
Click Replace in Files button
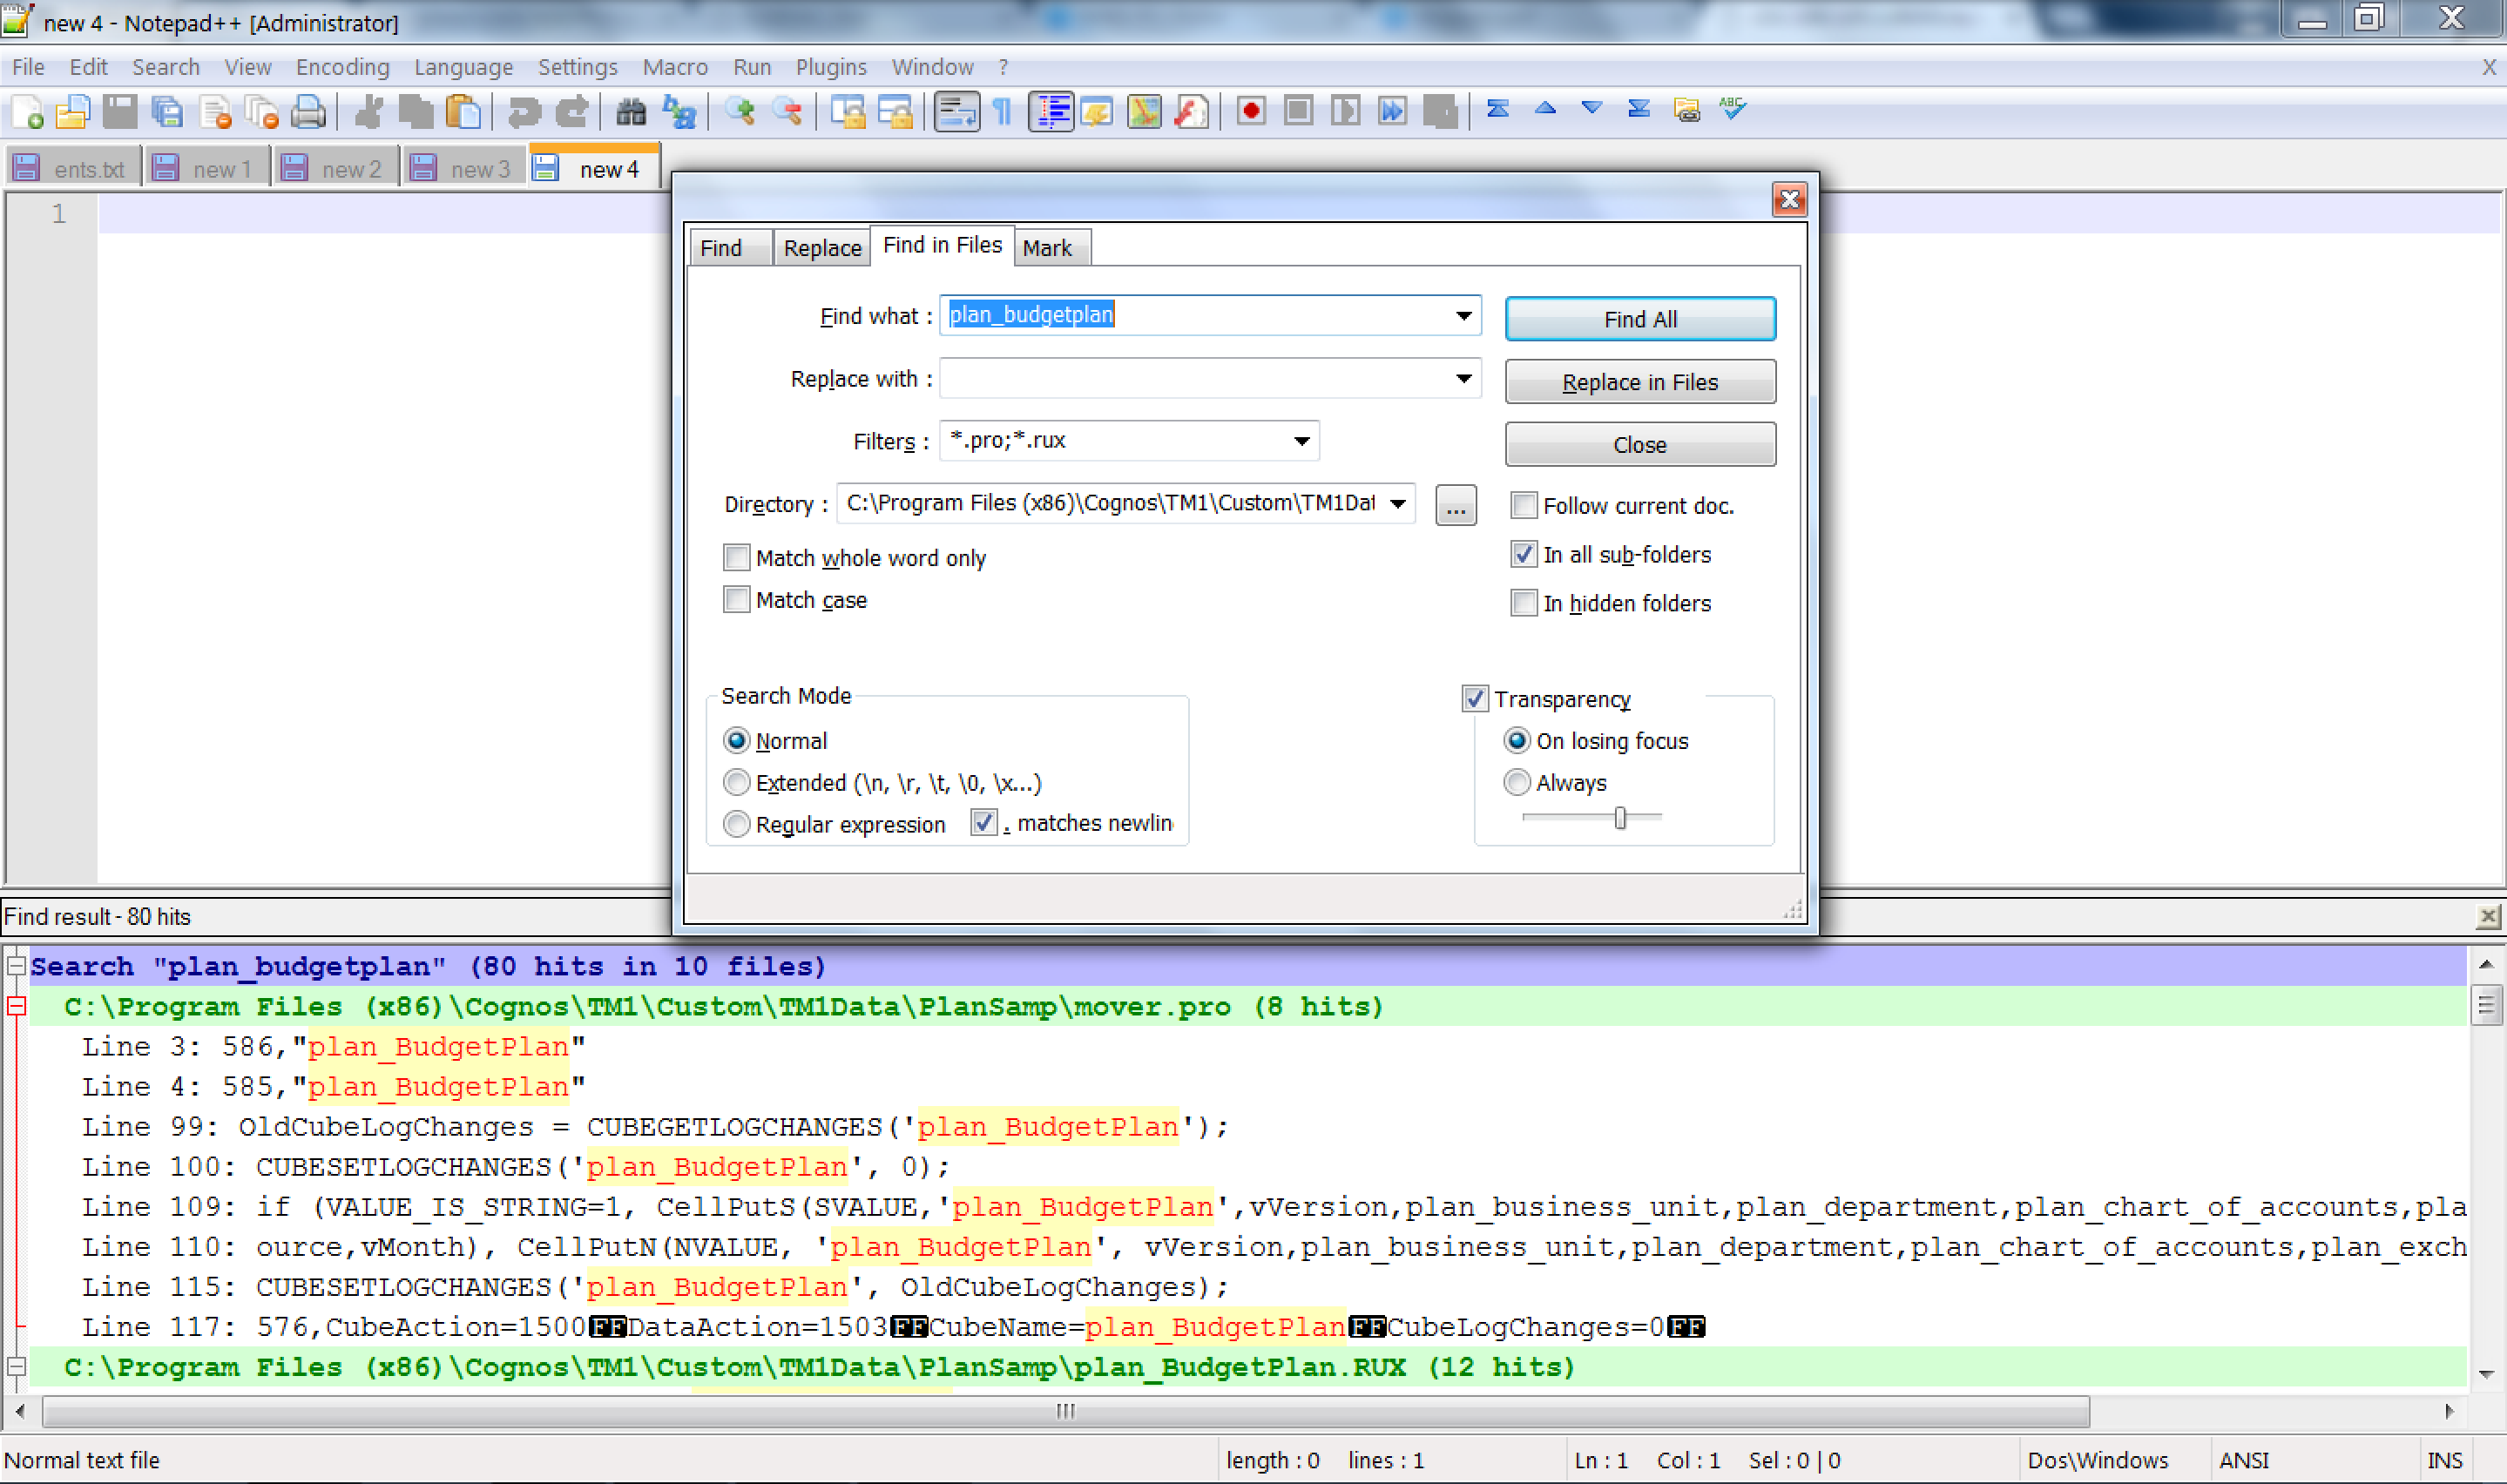[1639, 381]
